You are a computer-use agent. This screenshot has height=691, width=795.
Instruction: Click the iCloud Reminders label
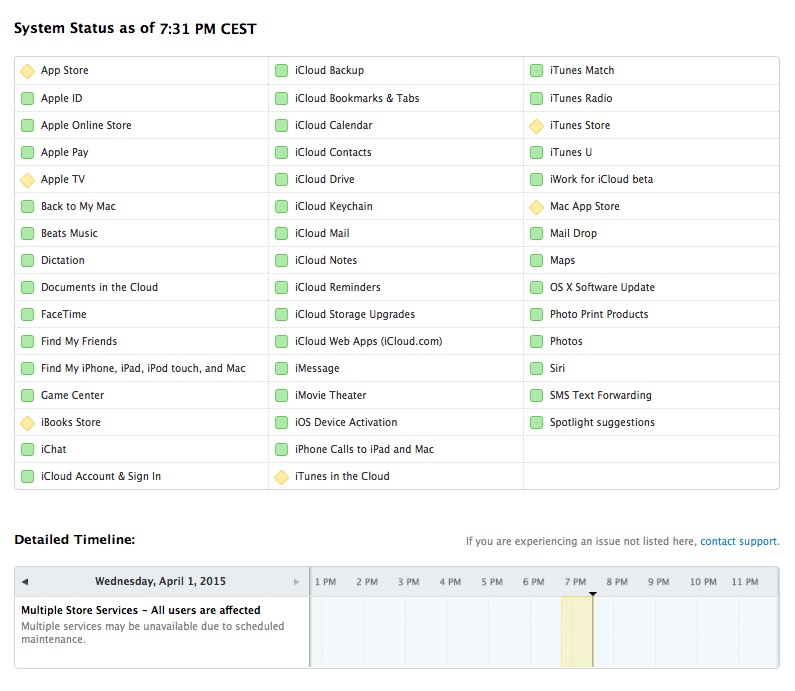point(338,287)
